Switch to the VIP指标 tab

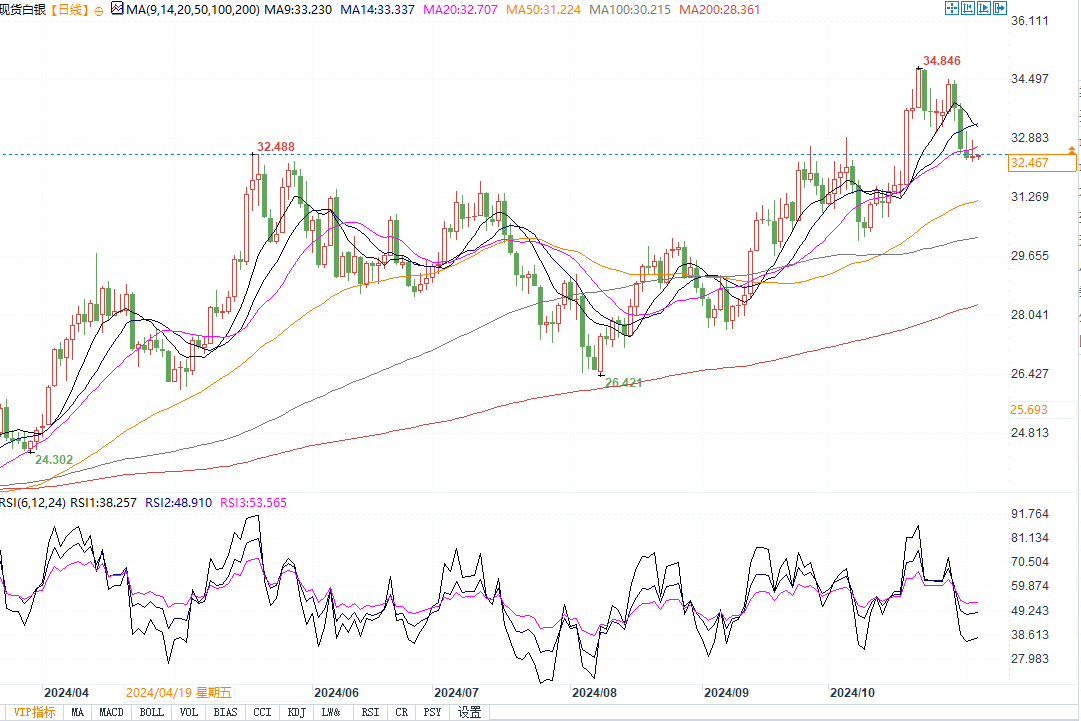click(x=35, y=712)
